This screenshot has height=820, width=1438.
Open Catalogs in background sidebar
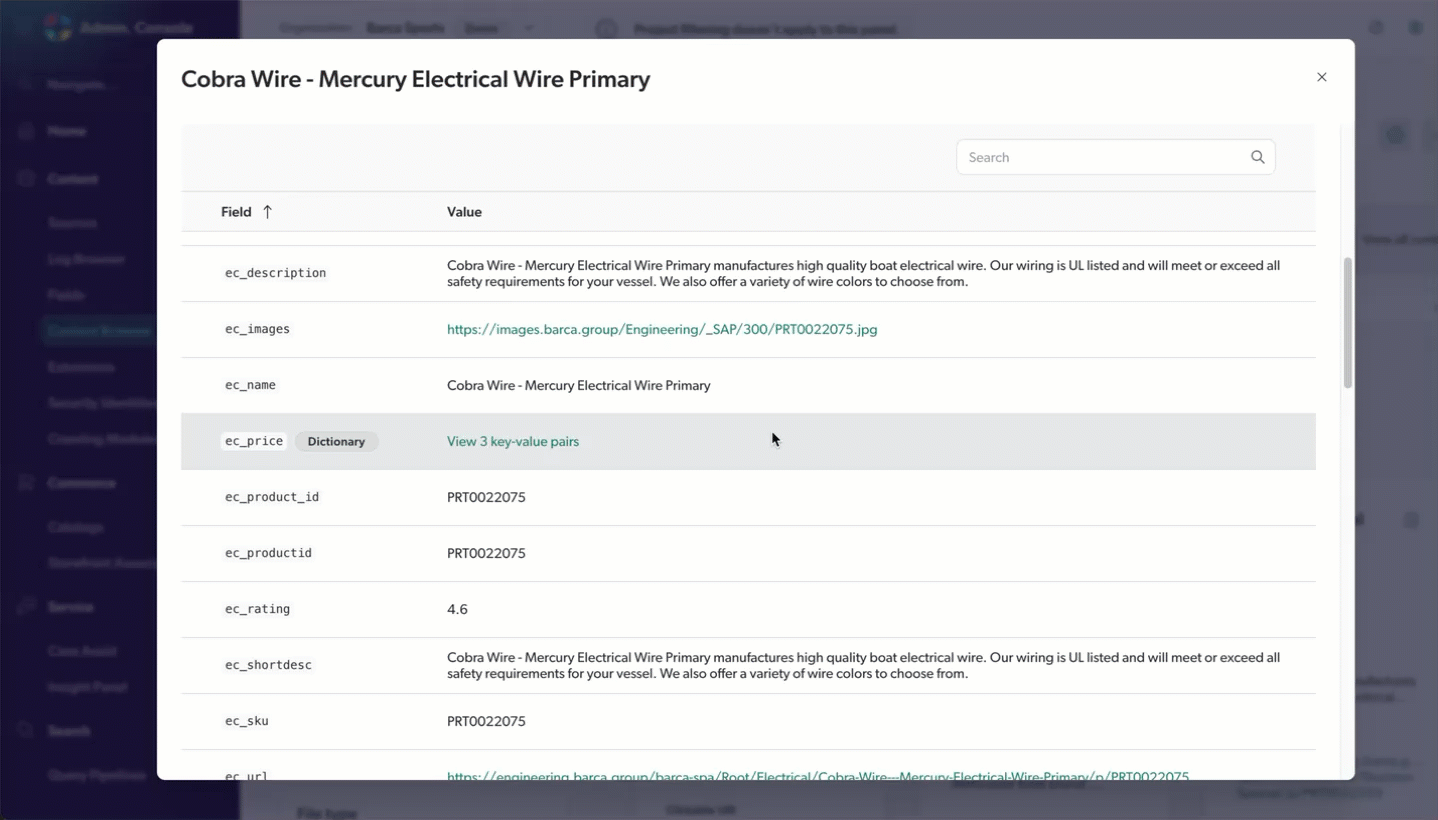[75, 527]
